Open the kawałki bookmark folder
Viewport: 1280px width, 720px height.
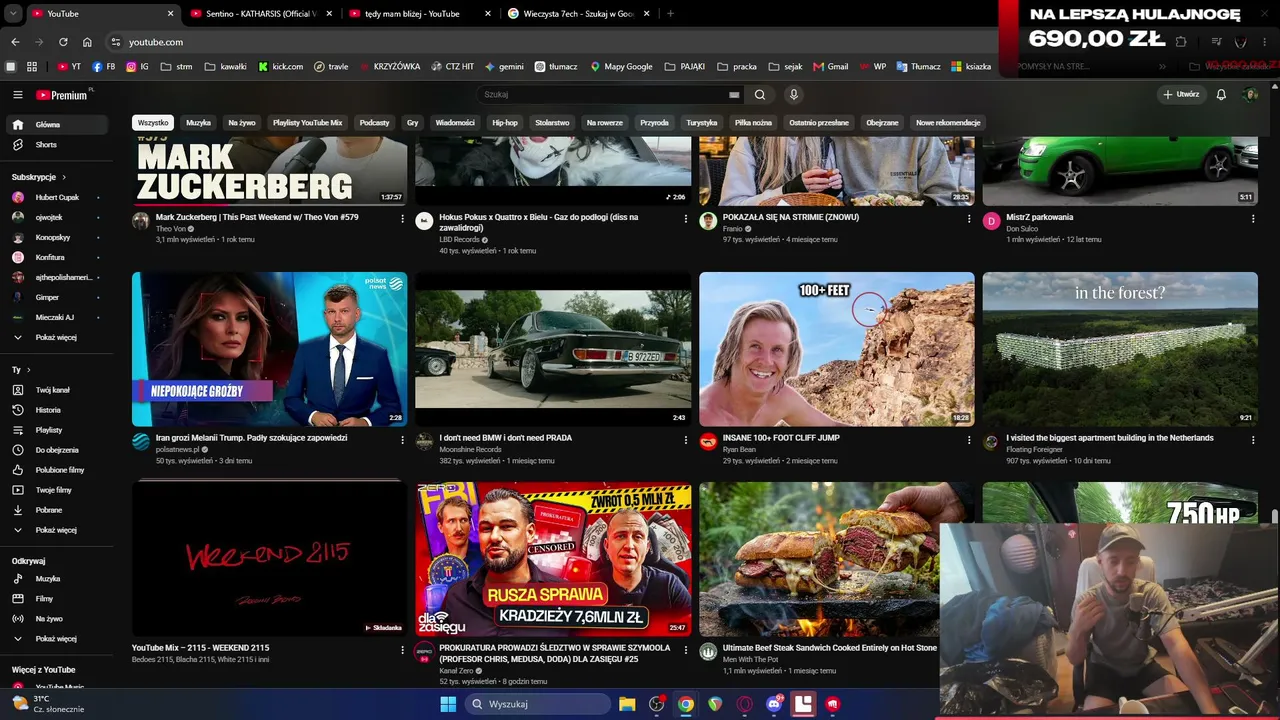tap(225, 67)
